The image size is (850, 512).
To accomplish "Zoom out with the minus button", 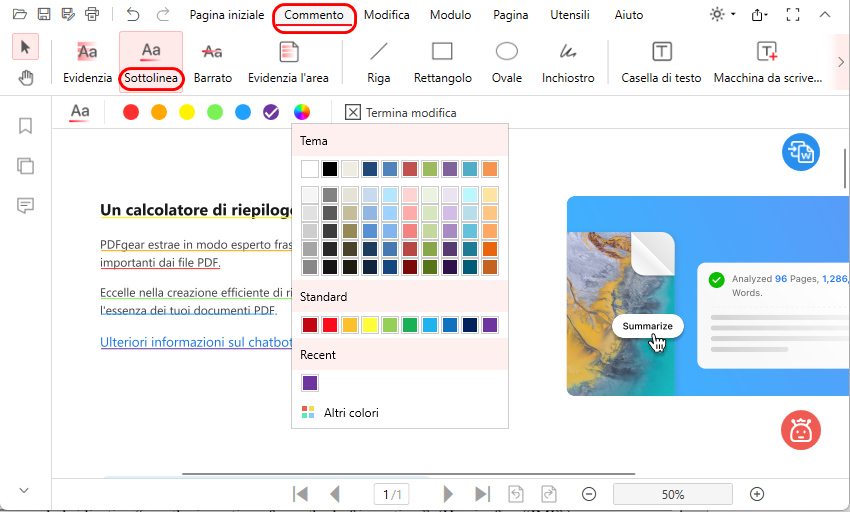I will pyautogui.click(x=589, y=494).
